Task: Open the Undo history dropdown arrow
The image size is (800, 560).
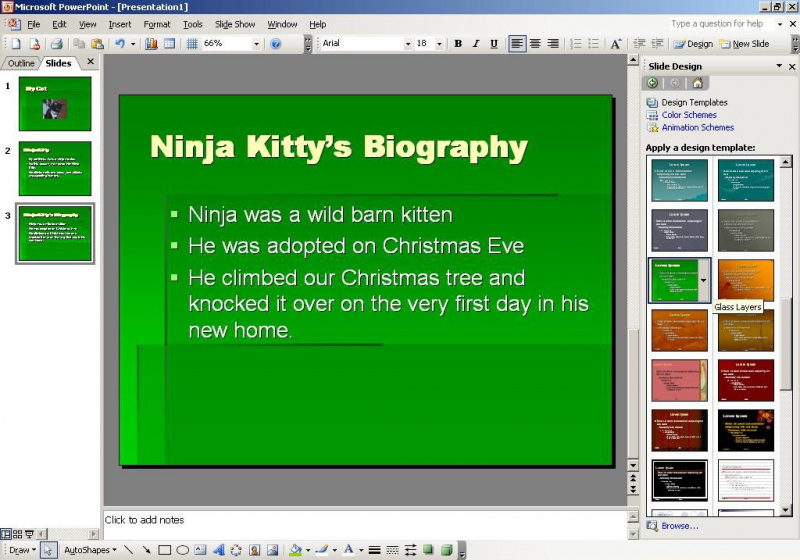Action: tap(133, 44)
